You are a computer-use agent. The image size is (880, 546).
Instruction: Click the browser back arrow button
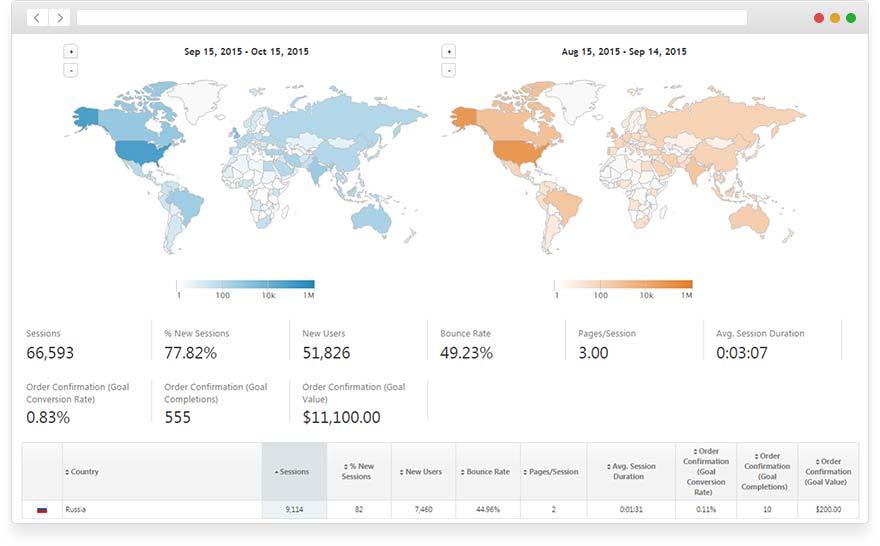(37, 18)
